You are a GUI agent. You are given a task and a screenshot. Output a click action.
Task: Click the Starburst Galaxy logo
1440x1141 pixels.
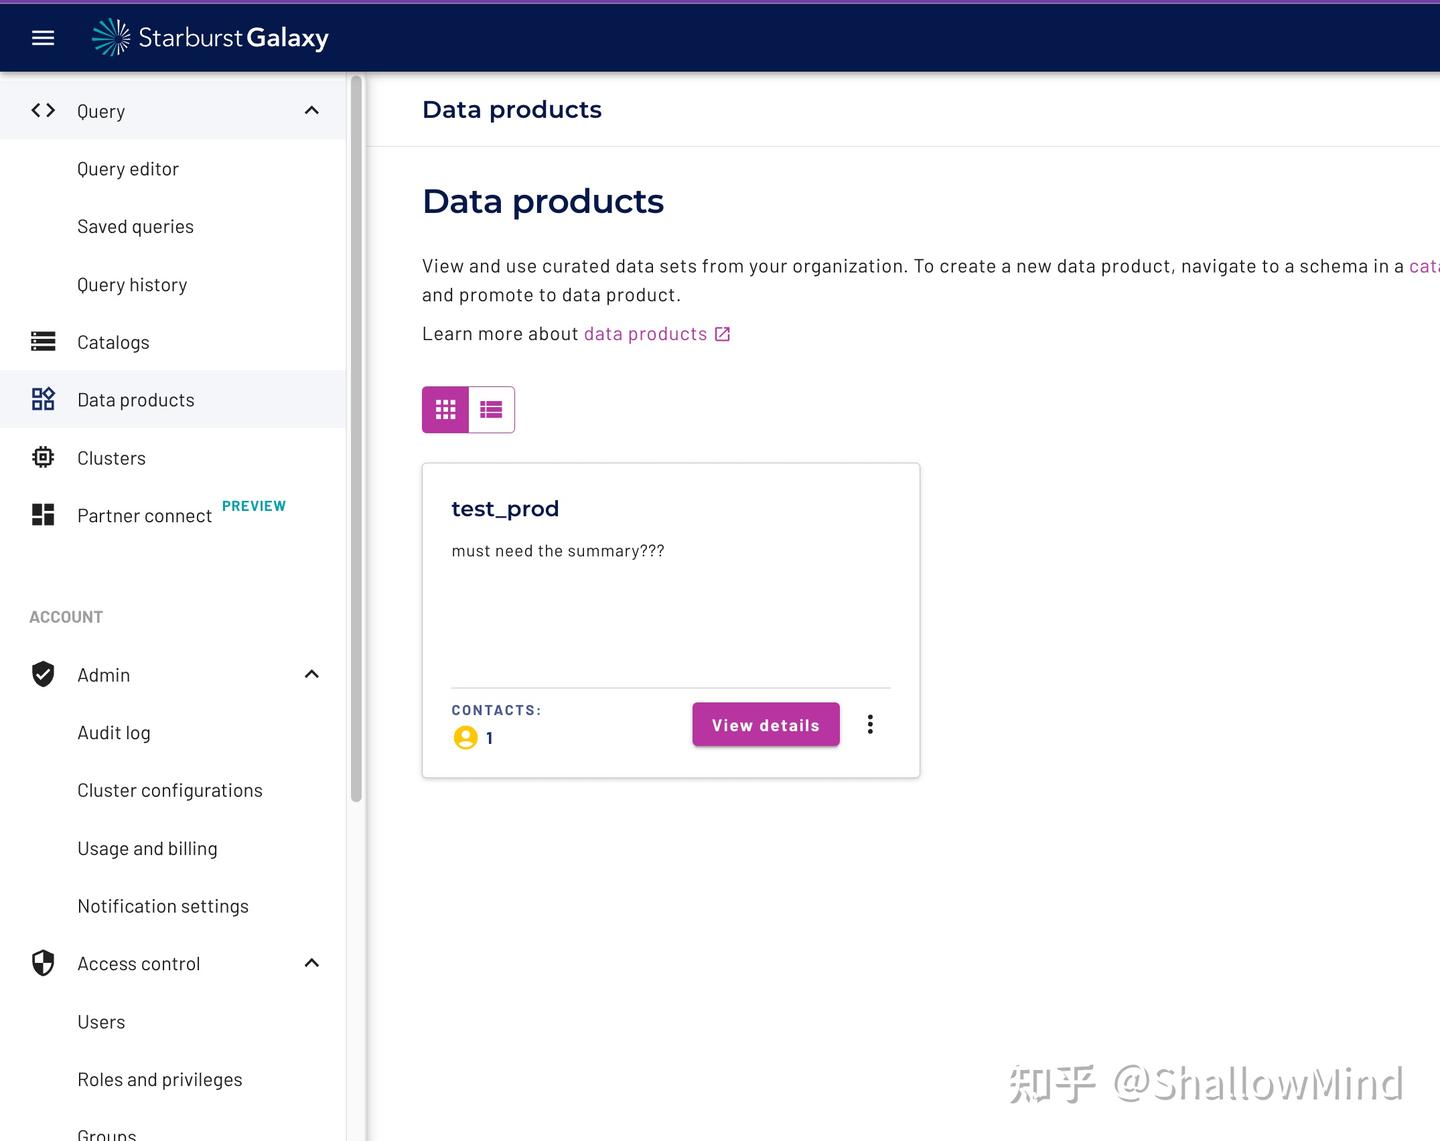(x=210, y=38)
